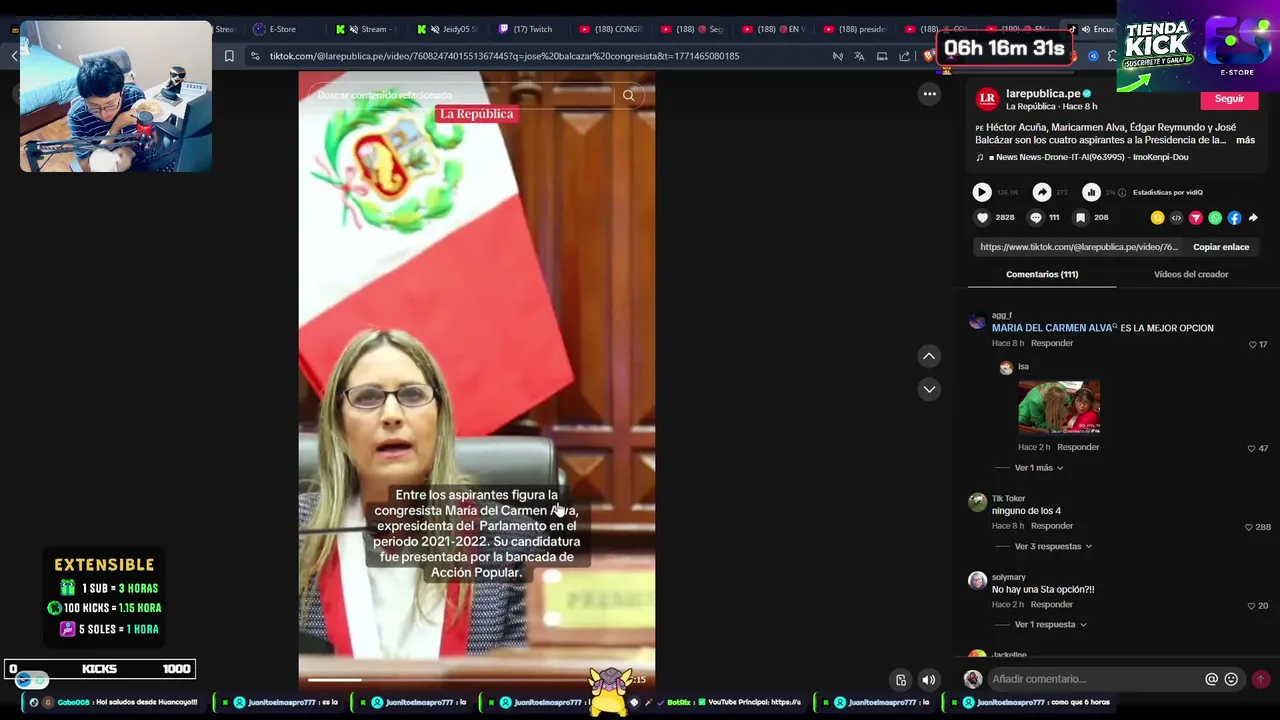Click the bookmark icon in the browser address bar
1280x720 pixels.
tap(229, 56)
